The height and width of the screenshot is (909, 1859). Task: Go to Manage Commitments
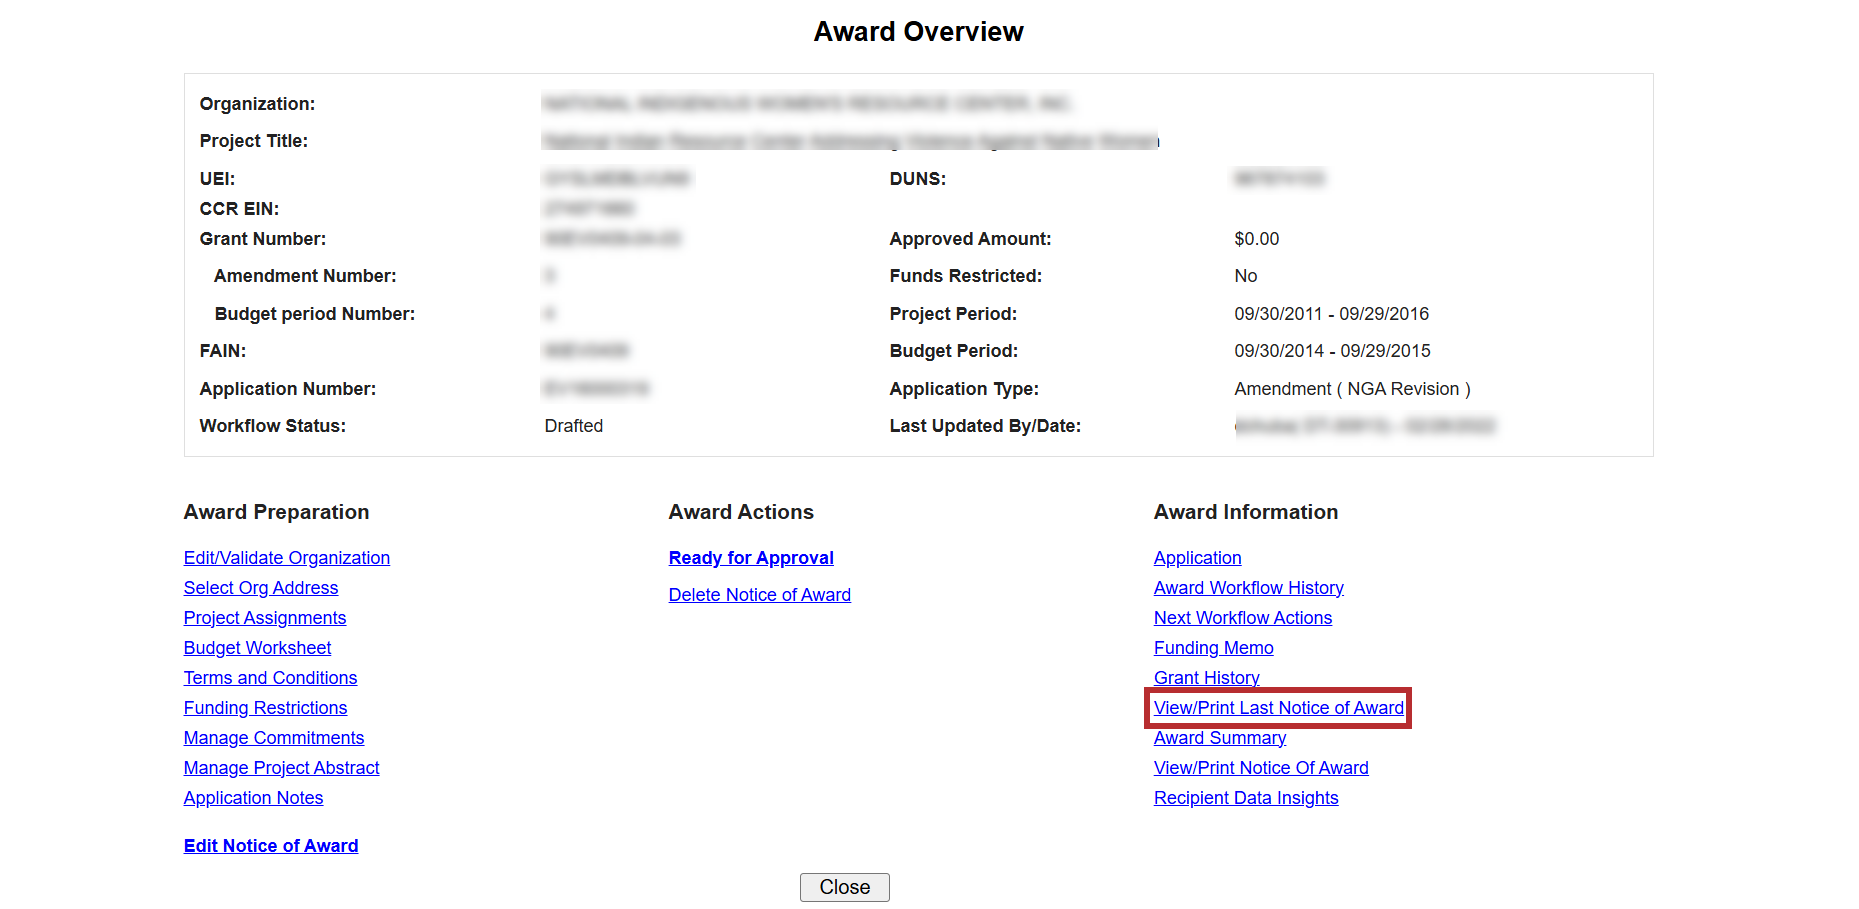point(273,738)
